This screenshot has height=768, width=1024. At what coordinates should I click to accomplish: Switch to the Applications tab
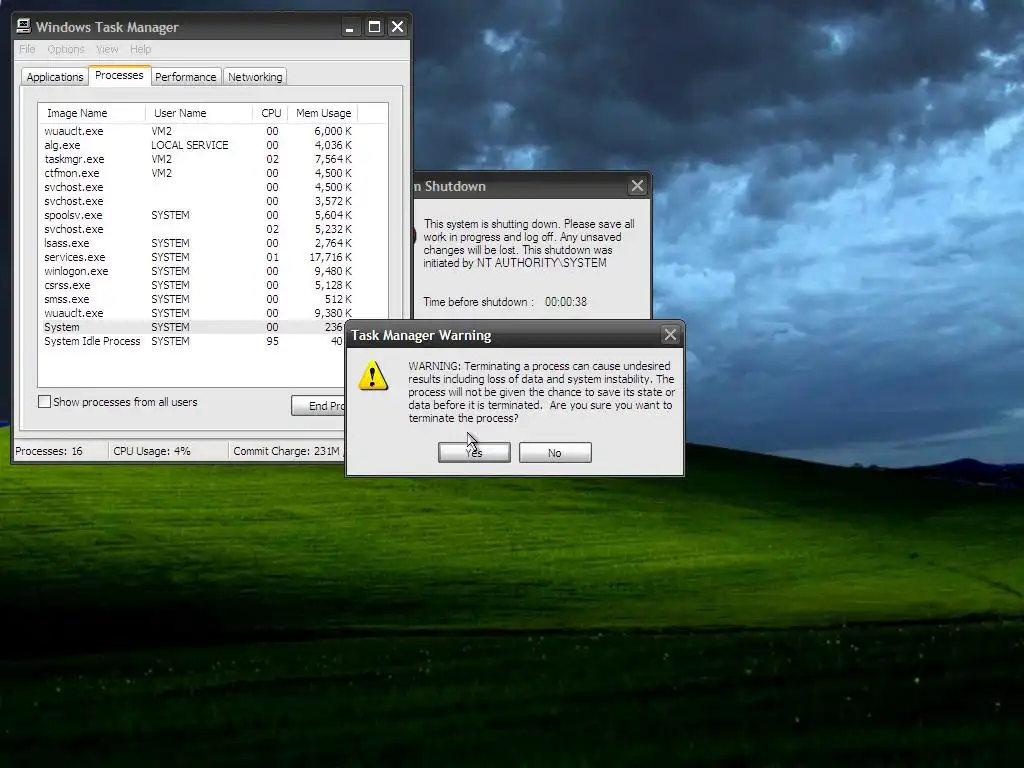55,77
